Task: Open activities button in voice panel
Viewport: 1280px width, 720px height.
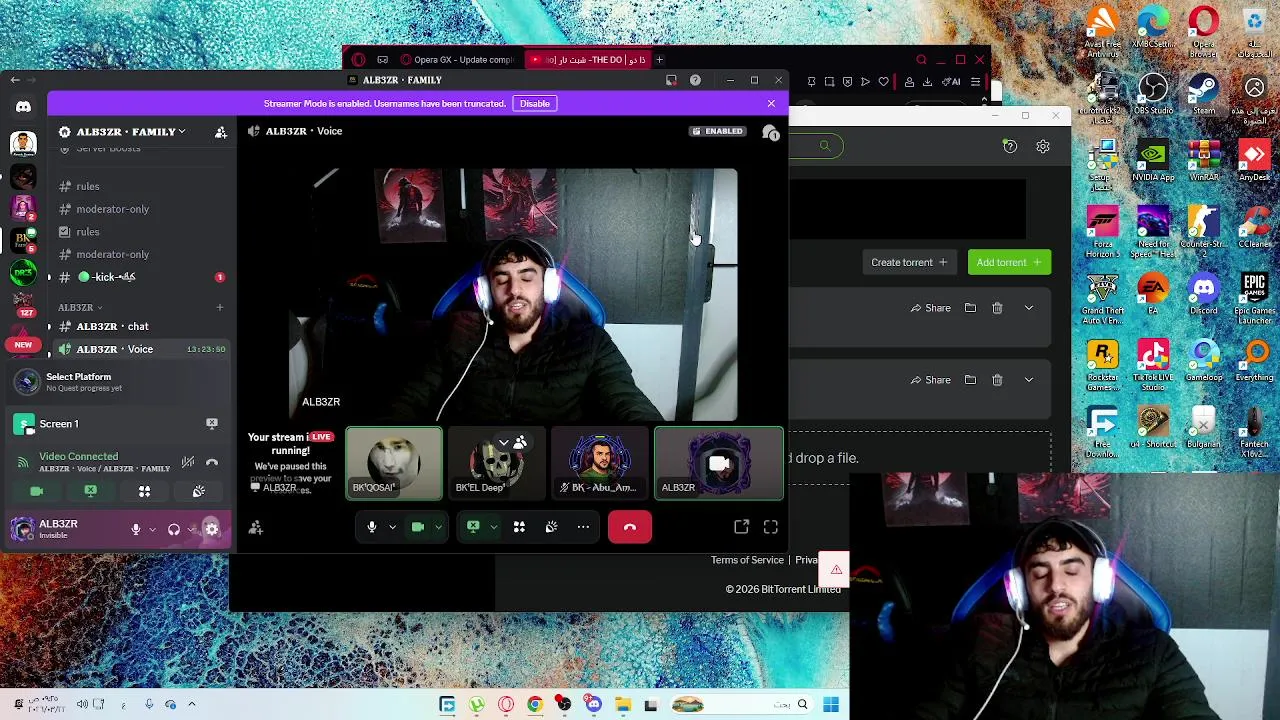Action: point(144,491)
